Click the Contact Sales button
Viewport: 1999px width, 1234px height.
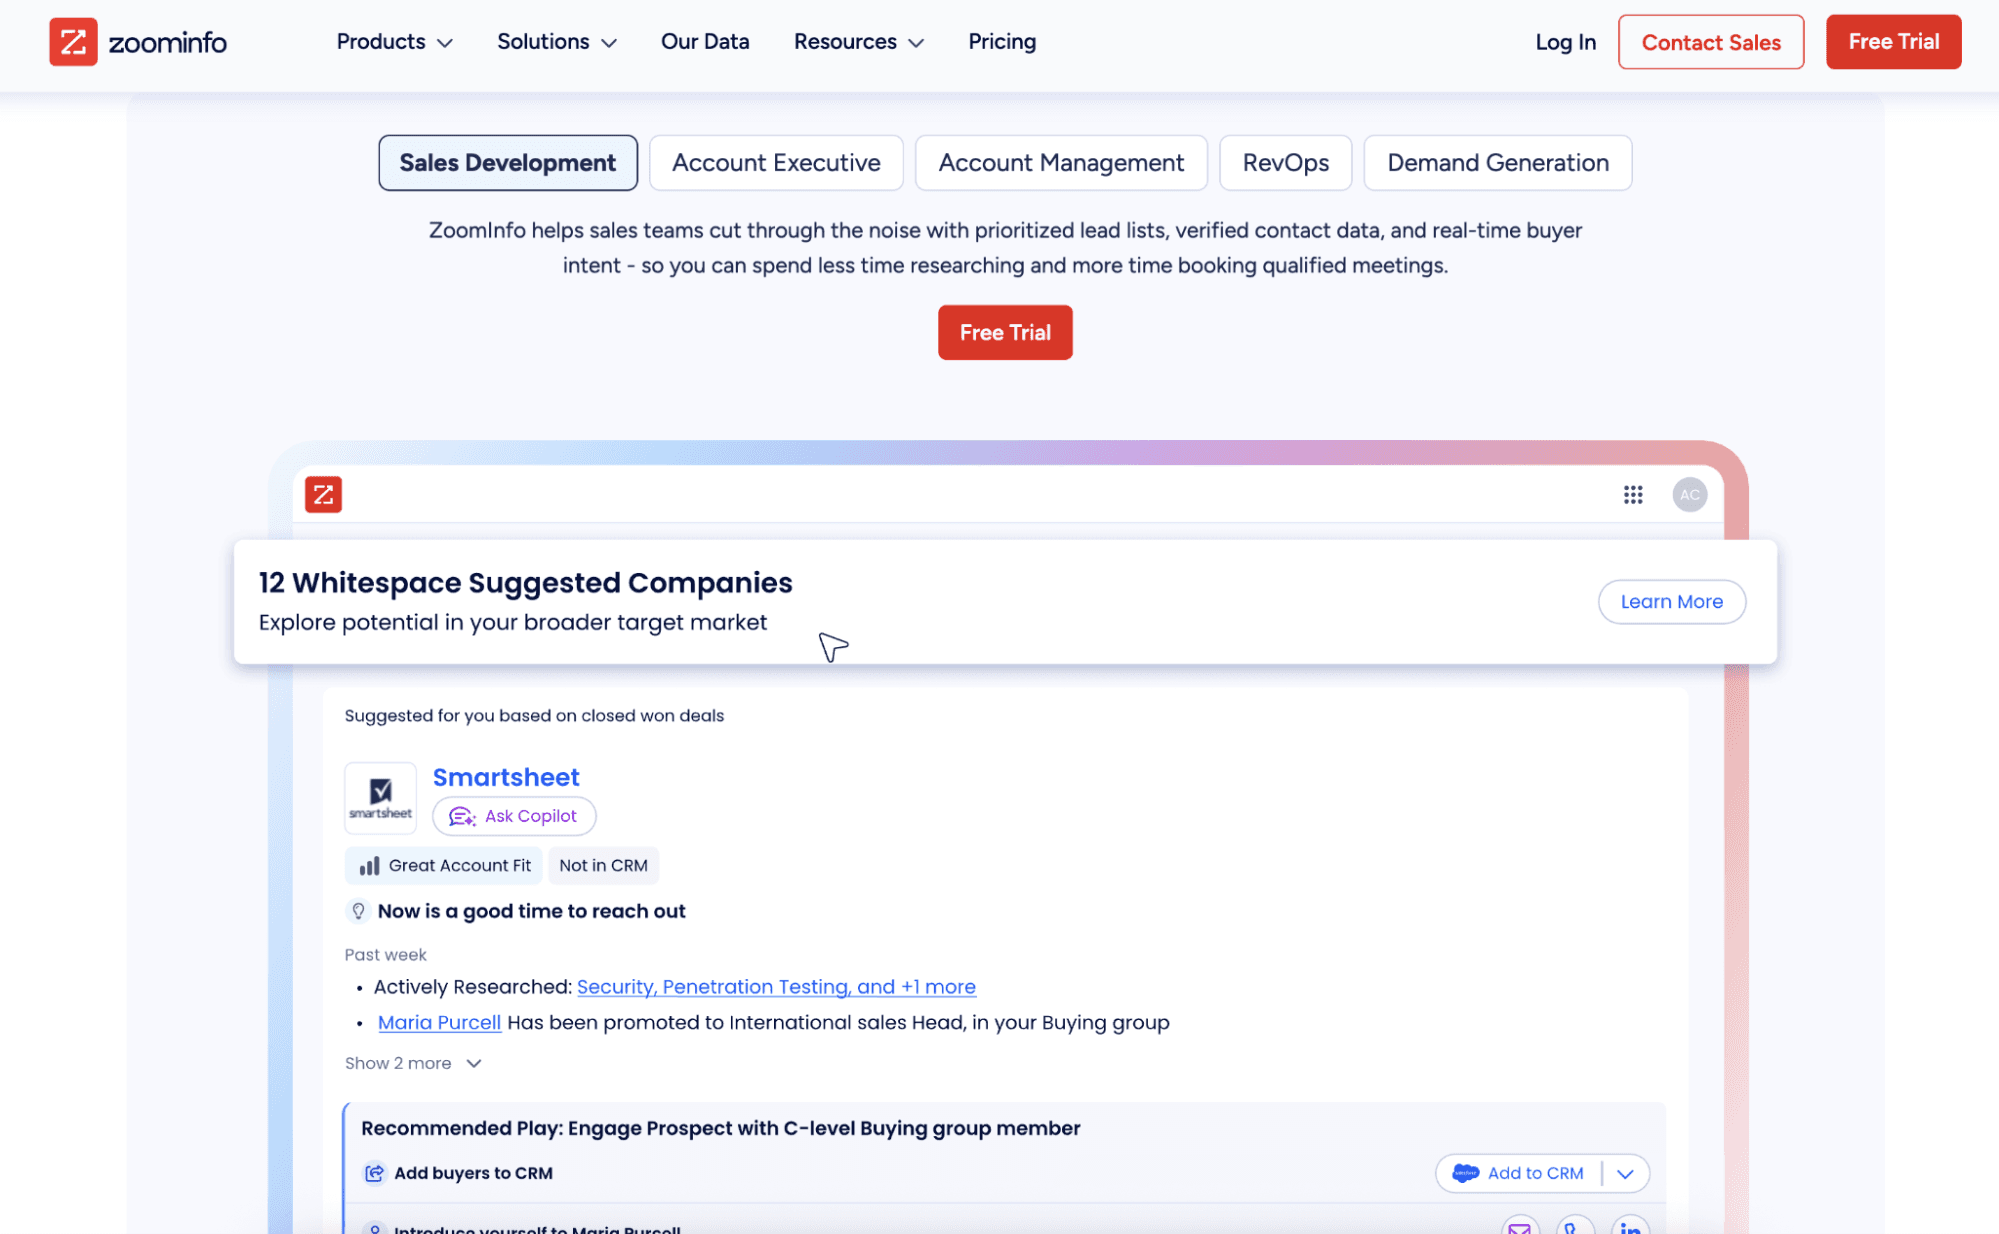[x=1710, y=42]
